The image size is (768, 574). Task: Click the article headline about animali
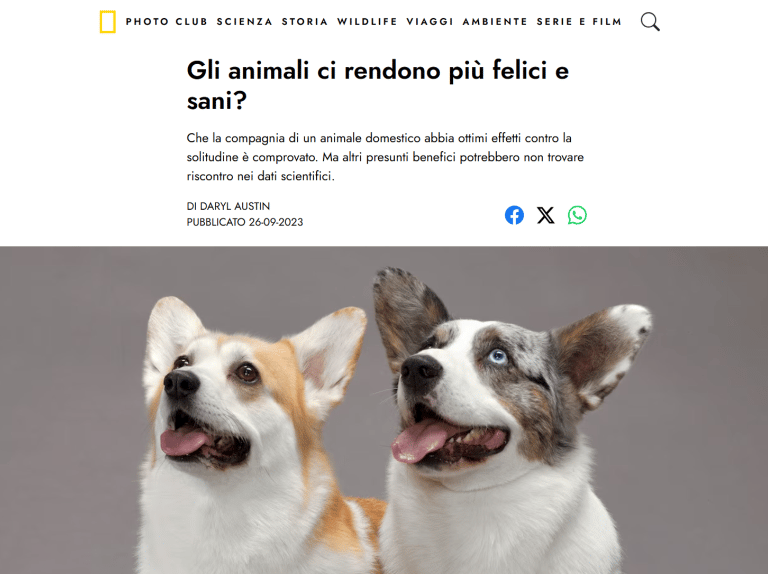(x=378, y=85)
